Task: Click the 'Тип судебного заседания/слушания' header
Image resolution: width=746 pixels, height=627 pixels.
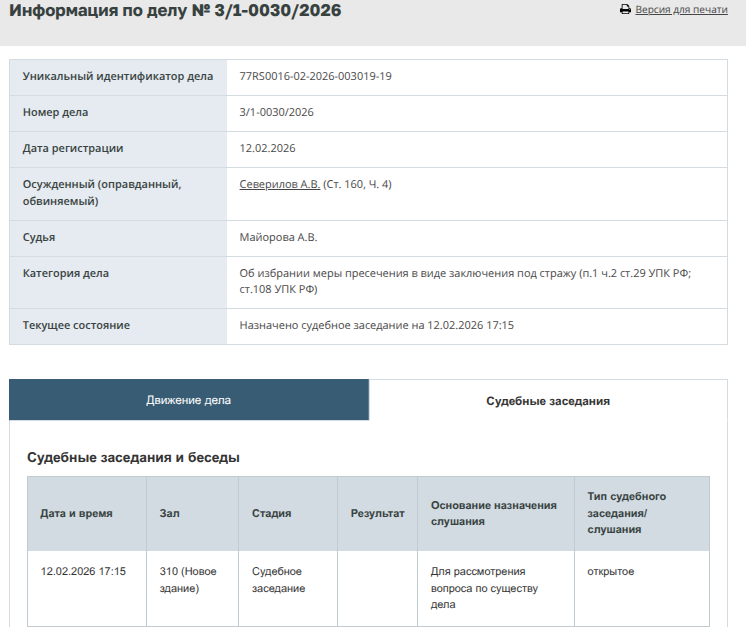Action: coord(626,513)
